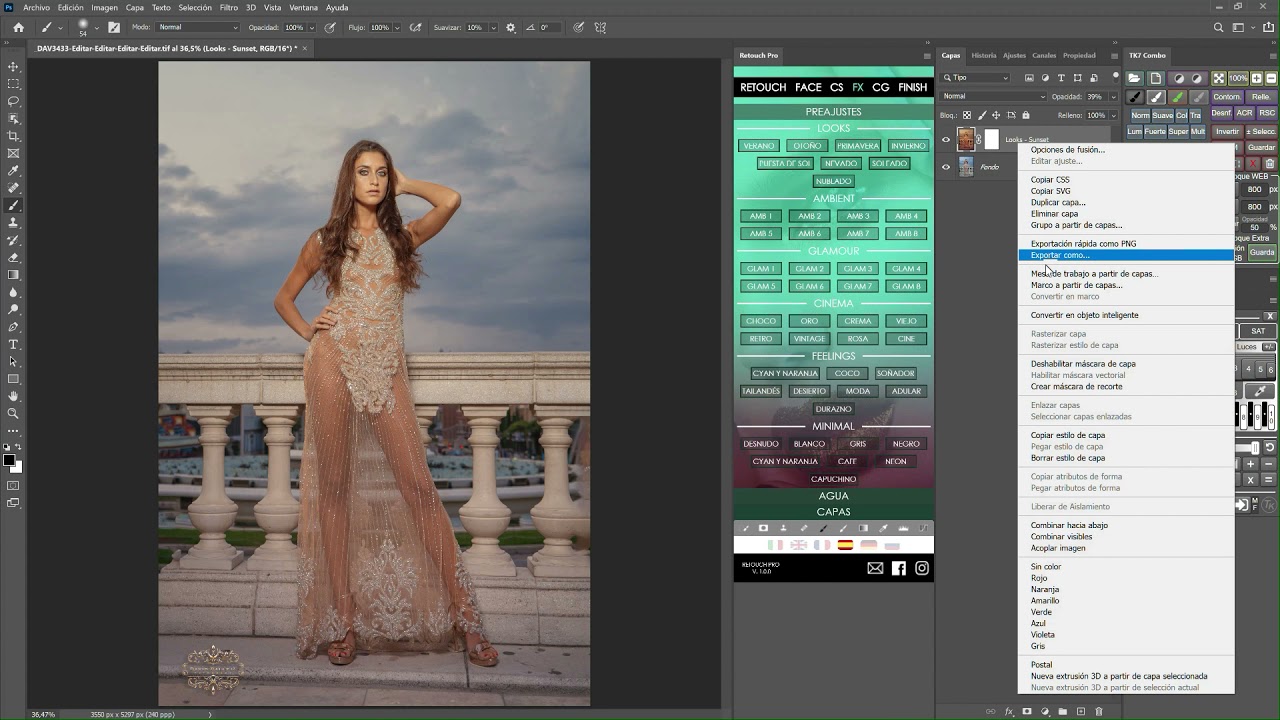Expand the layer Opacidad 39% dropdown
Image resolution: width=1280 pixels, height=720 pixels.
pos(1113,97)
